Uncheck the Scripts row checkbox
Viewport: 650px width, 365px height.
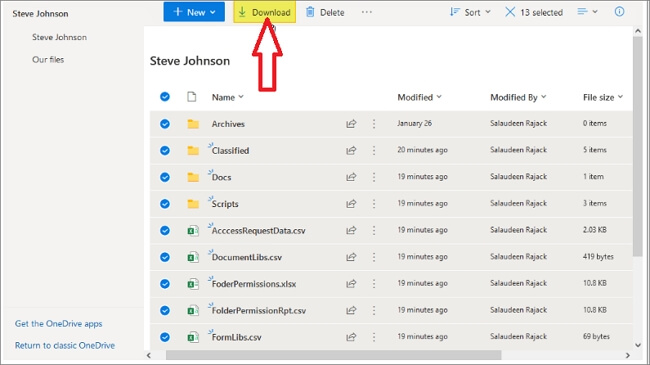click(x=165, y=204)
